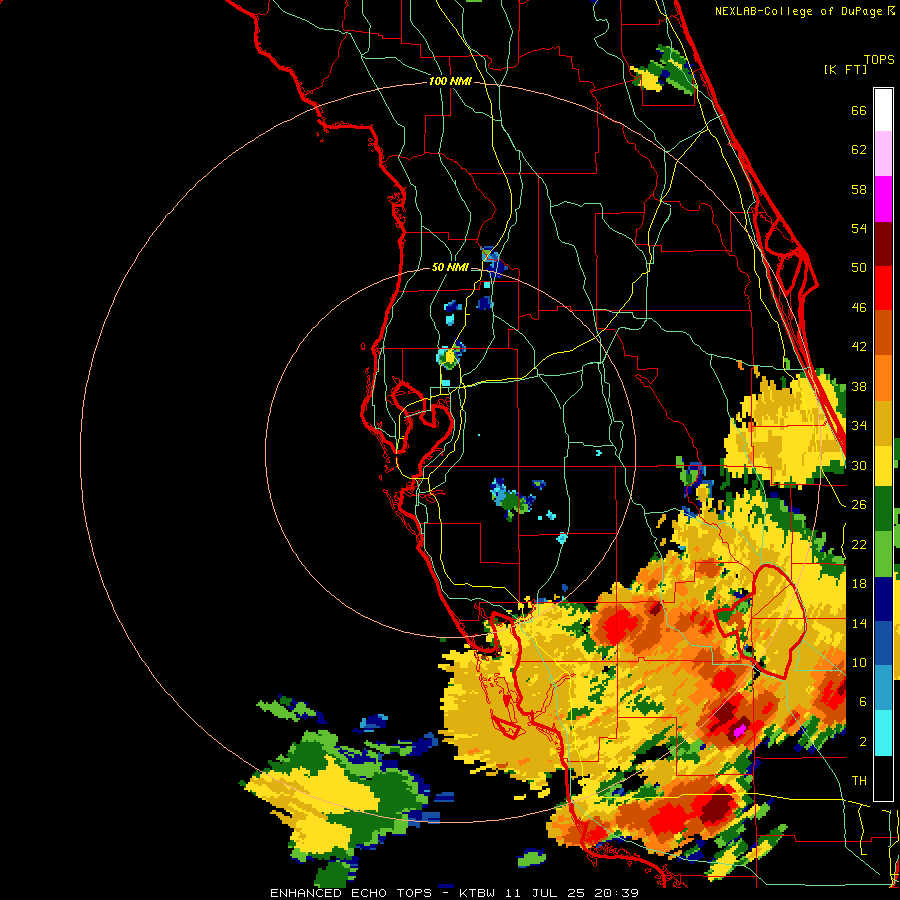Click the legend value 10
Image resolution: width=900 pixels, height=900 pixels.
tap(859, 662)
